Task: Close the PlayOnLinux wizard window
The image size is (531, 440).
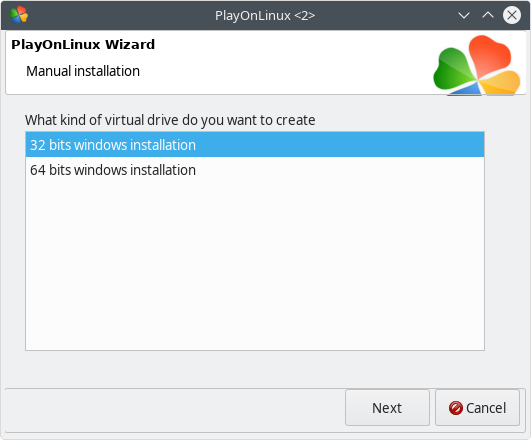Action: pyautogui.click(x=512, y=15)
